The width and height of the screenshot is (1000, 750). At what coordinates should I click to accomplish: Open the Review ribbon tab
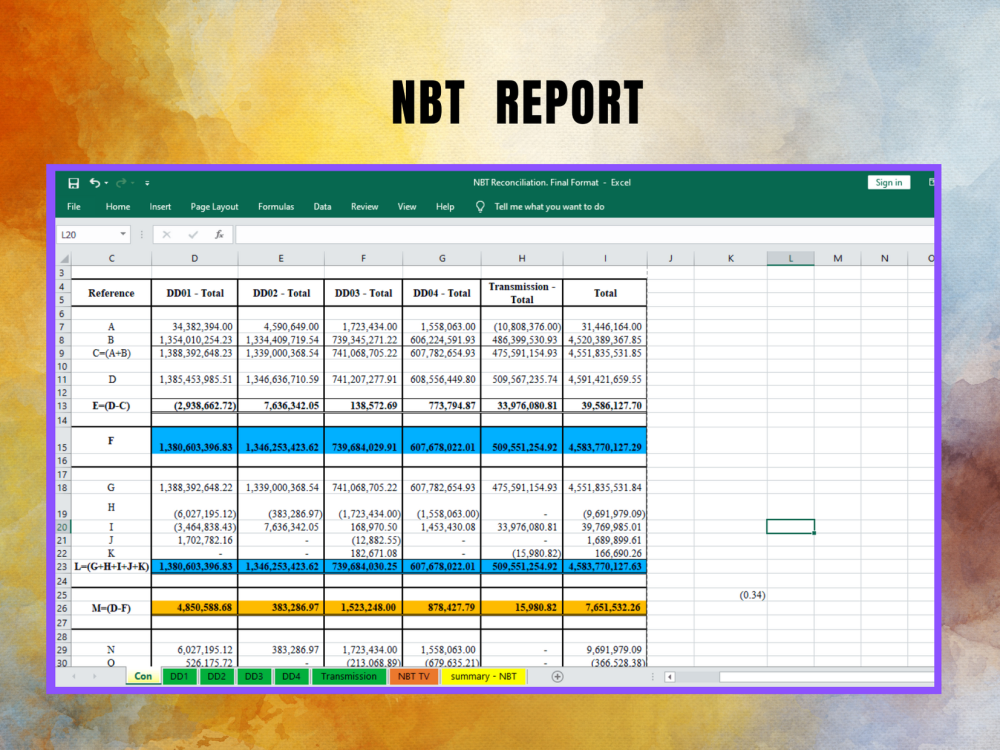pos(364,207)
